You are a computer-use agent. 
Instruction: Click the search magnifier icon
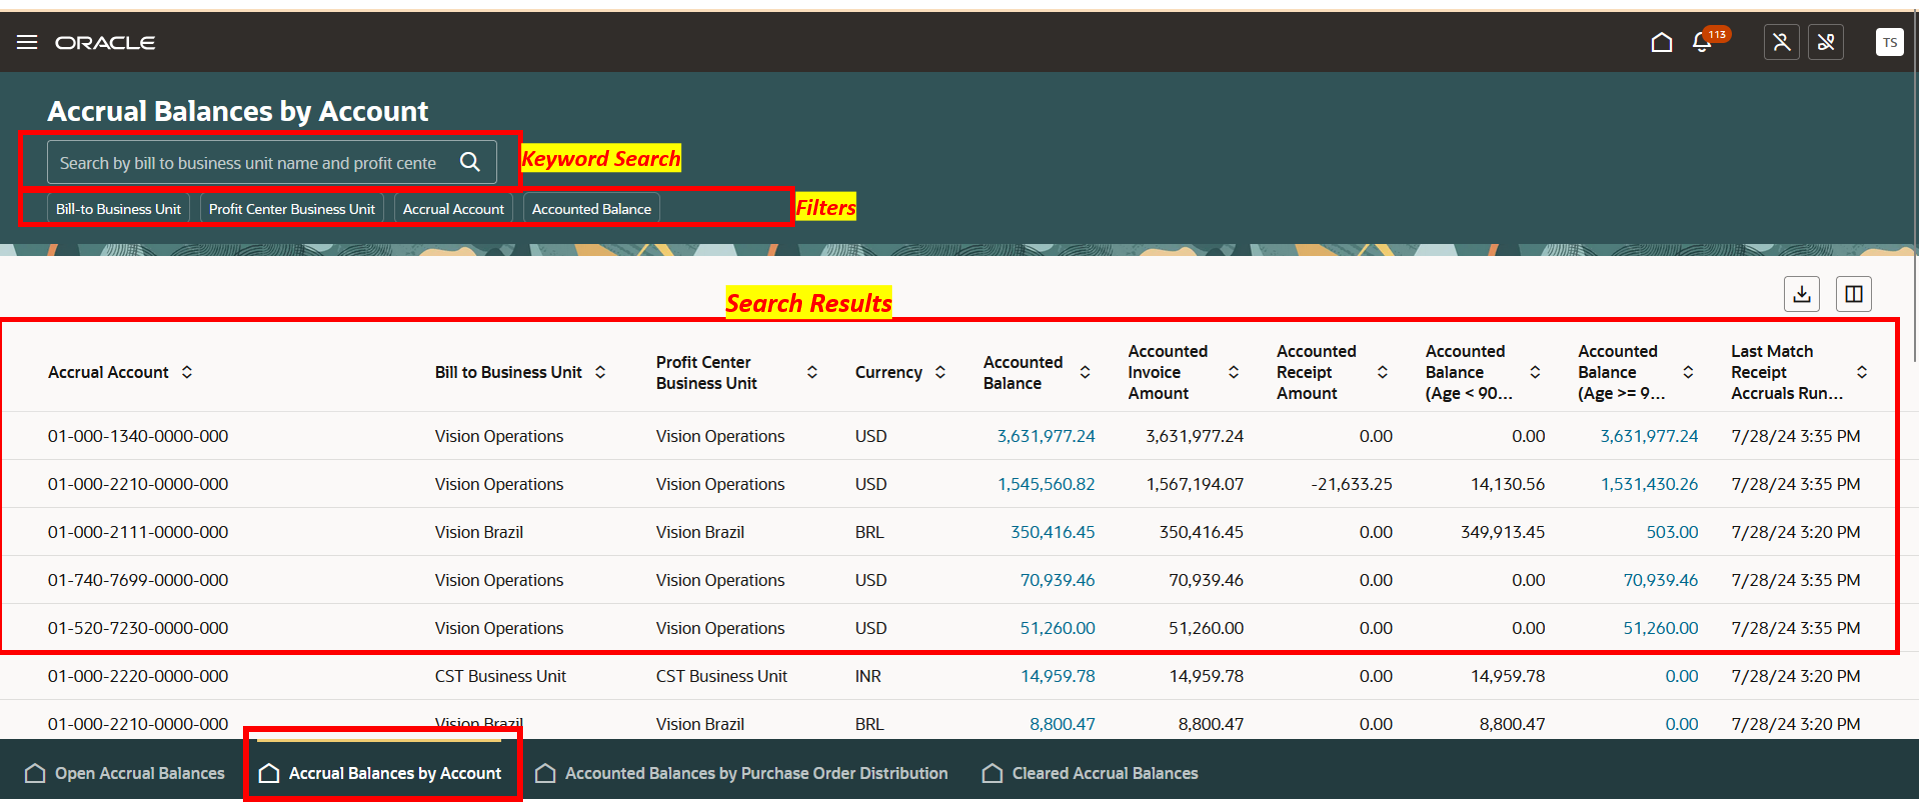point(470,162)
